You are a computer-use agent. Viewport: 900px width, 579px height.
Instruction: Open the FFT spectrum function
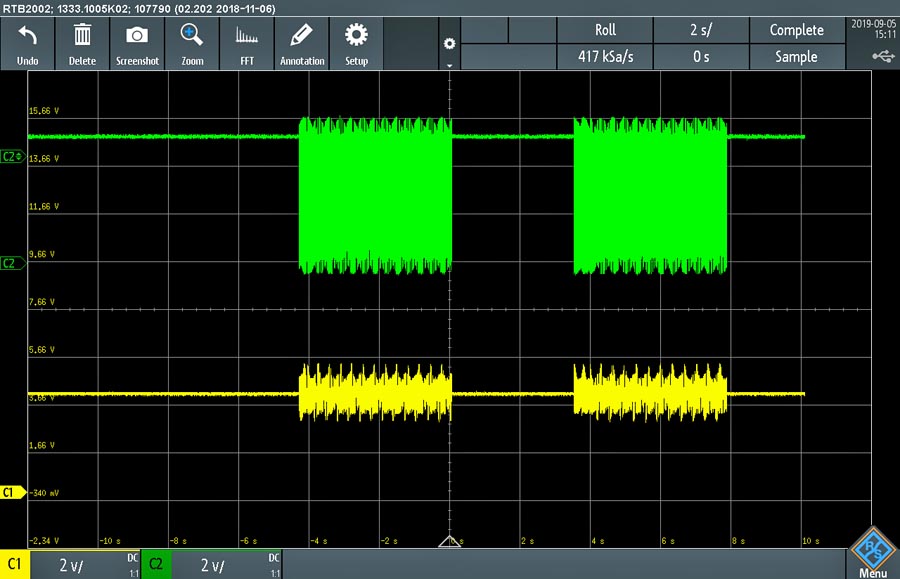[247, 36]
